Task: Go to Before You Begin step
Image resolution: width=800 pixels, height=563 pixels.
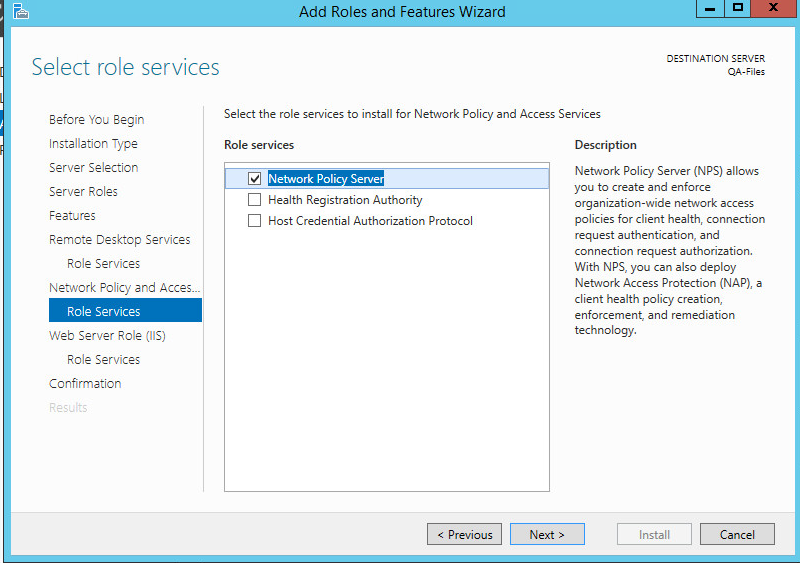Action: pyautogui.click(x=96, y=120)
